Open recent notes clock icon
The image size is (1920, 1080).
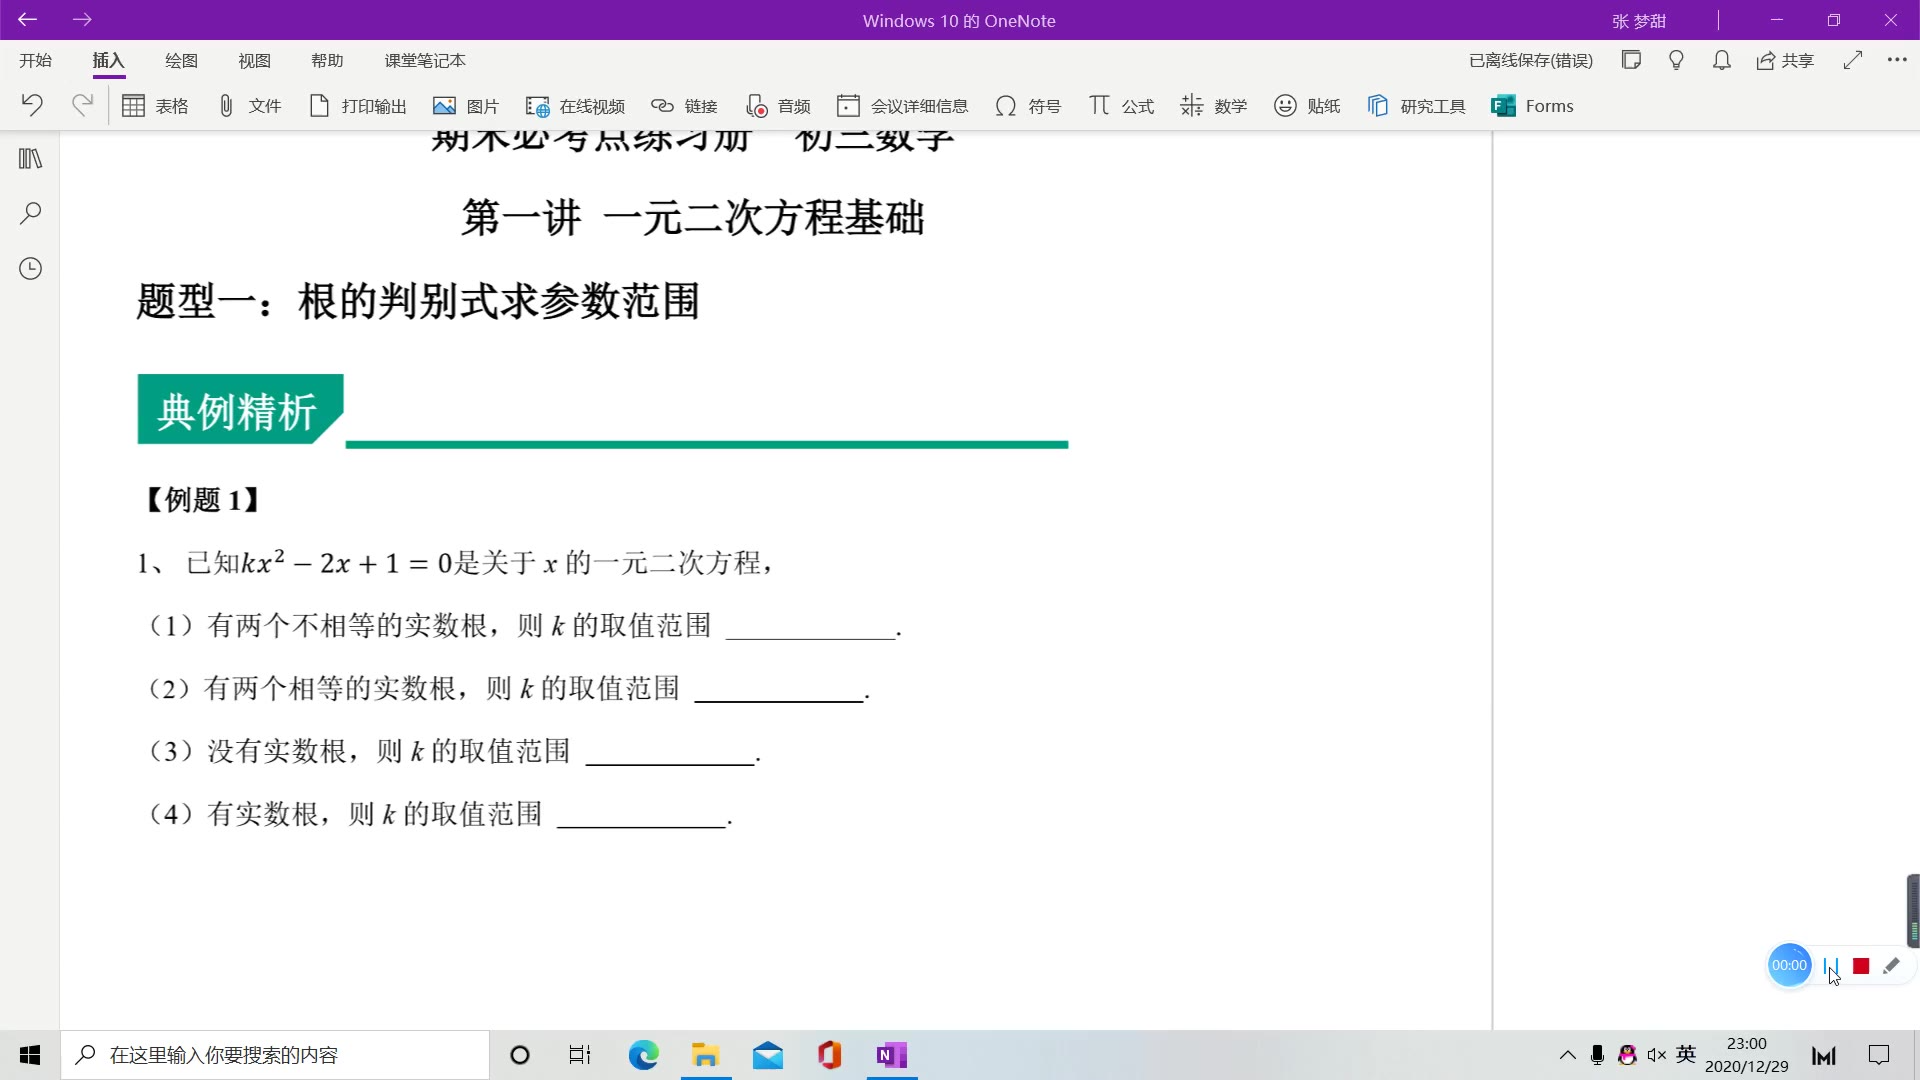(x=30, y=269)
